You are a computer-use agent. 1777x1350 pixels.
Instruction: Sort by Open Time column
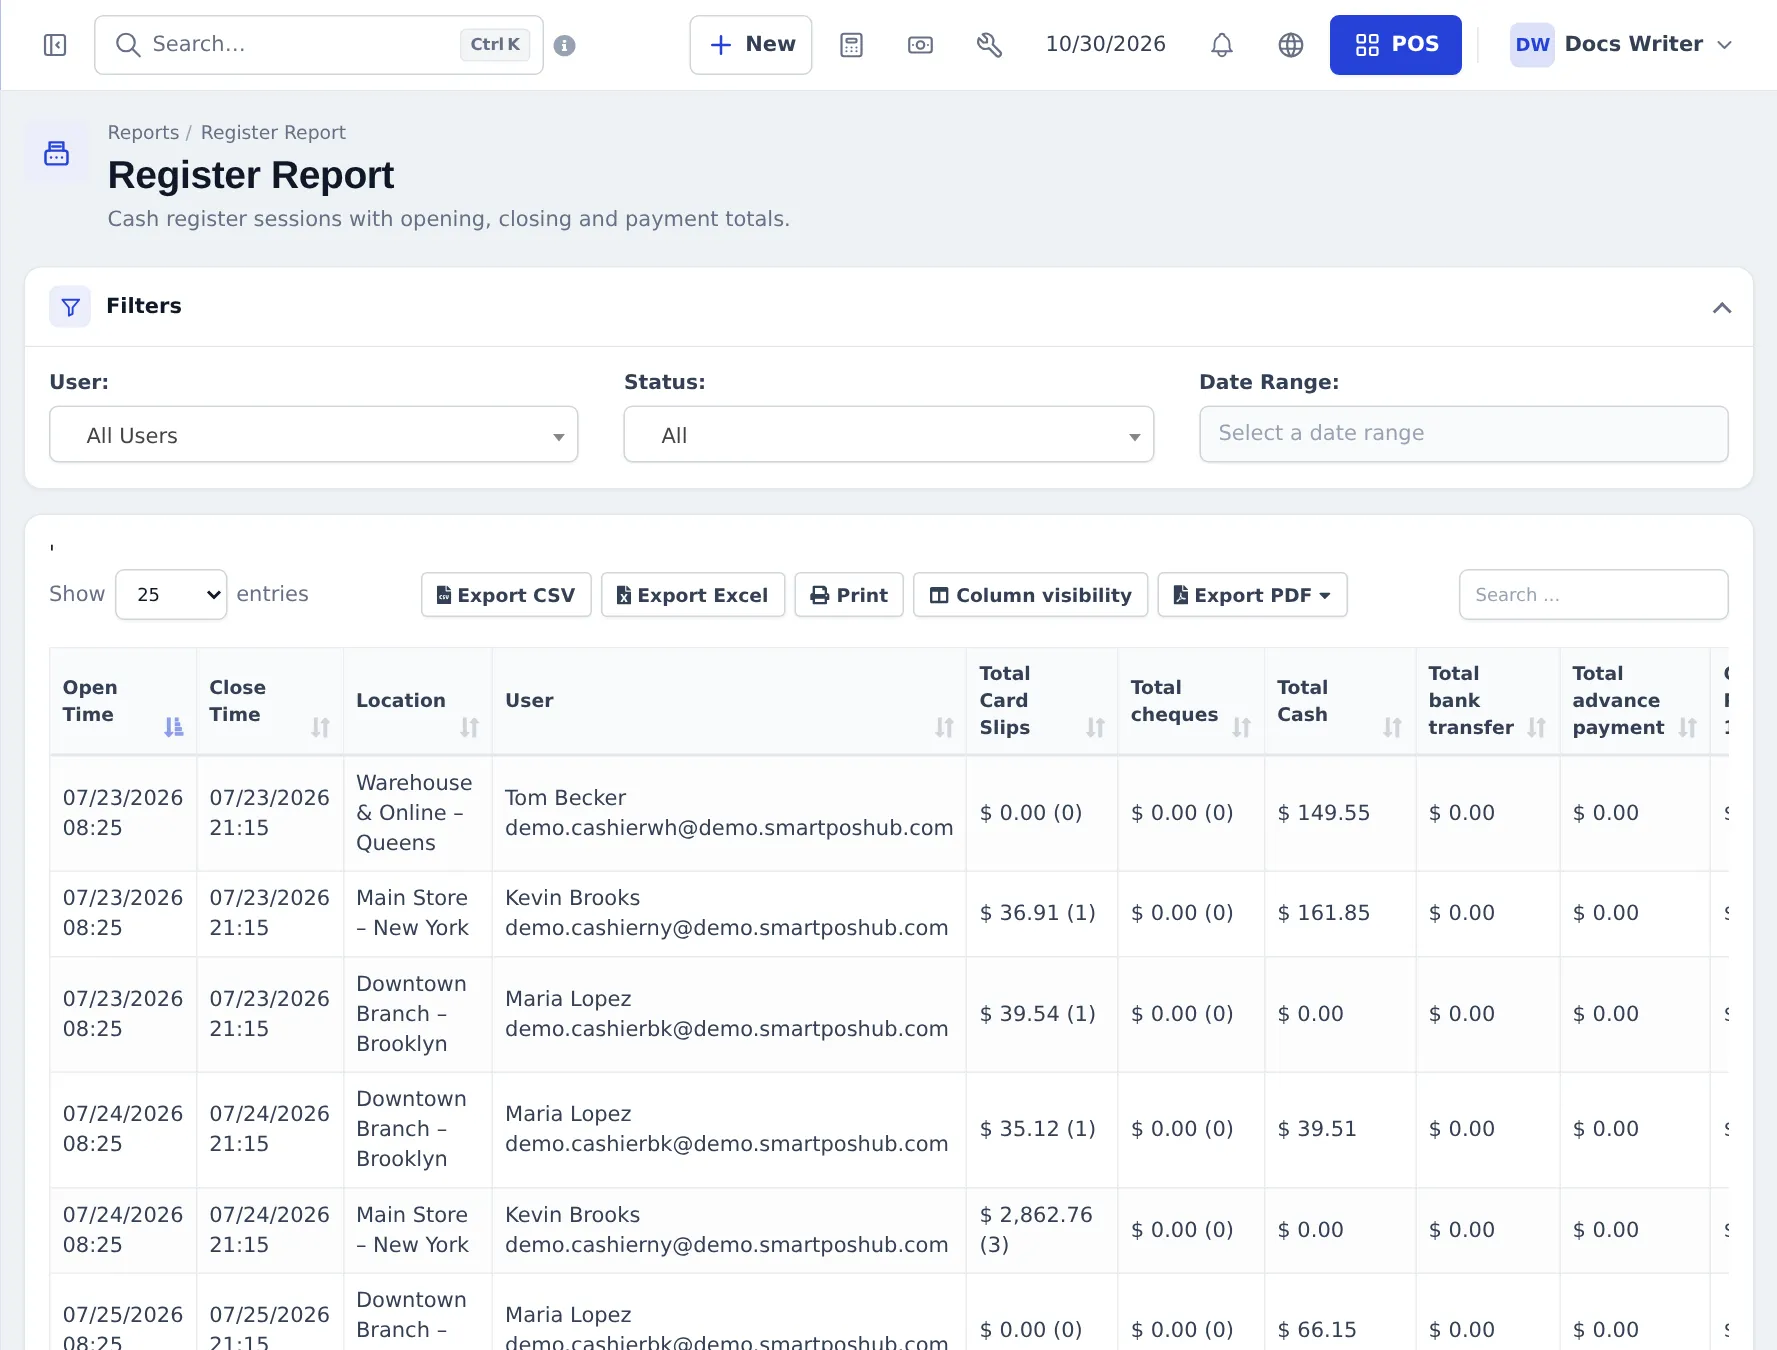123,701
